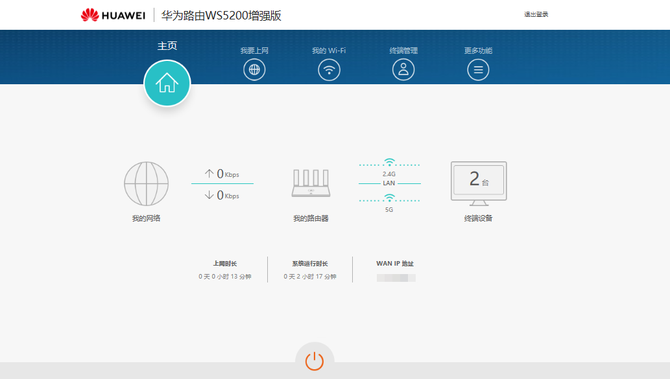The height and width of the screenshot is (379, 670).
Task: Click the LAN connection label
Action: point(389,183)
